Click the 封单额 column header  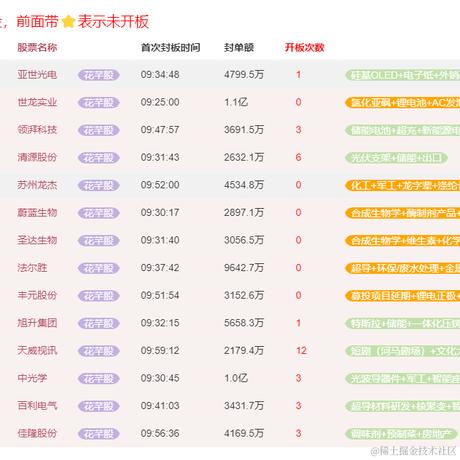click(x=239, y=47)
